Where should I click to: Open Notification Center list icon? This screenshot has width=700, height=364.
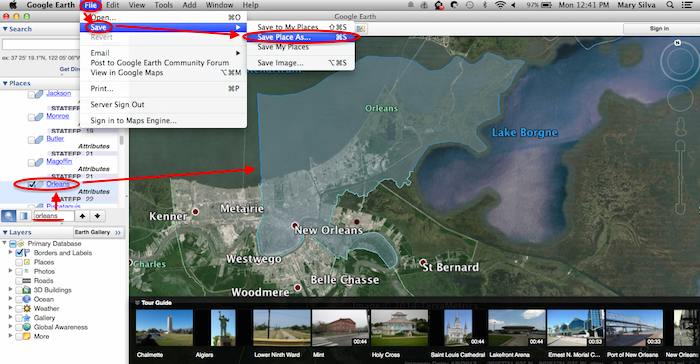coord(688,5)
